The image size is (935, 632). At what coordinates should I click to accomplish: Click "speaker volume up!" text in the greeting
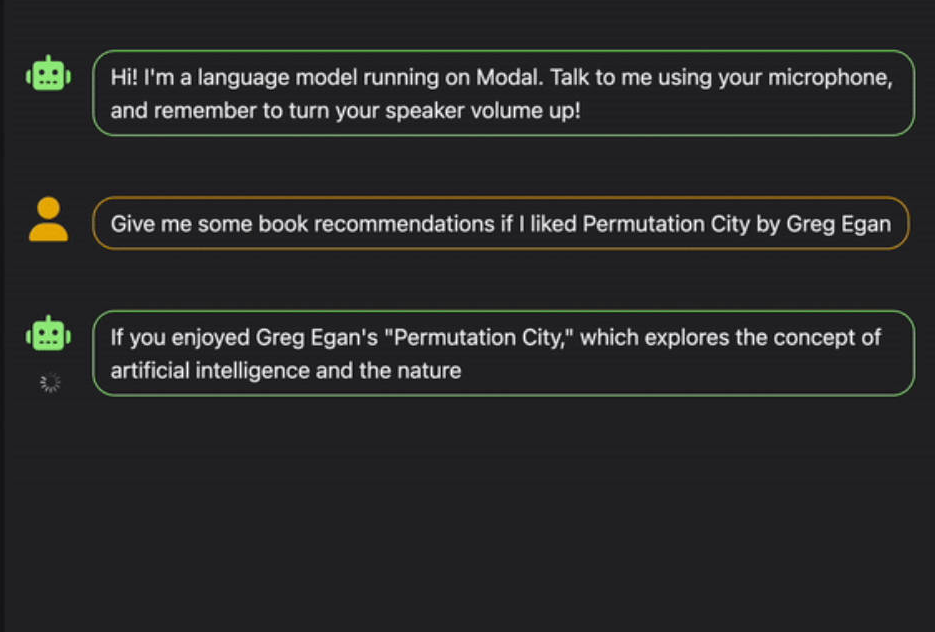[483, 111]
